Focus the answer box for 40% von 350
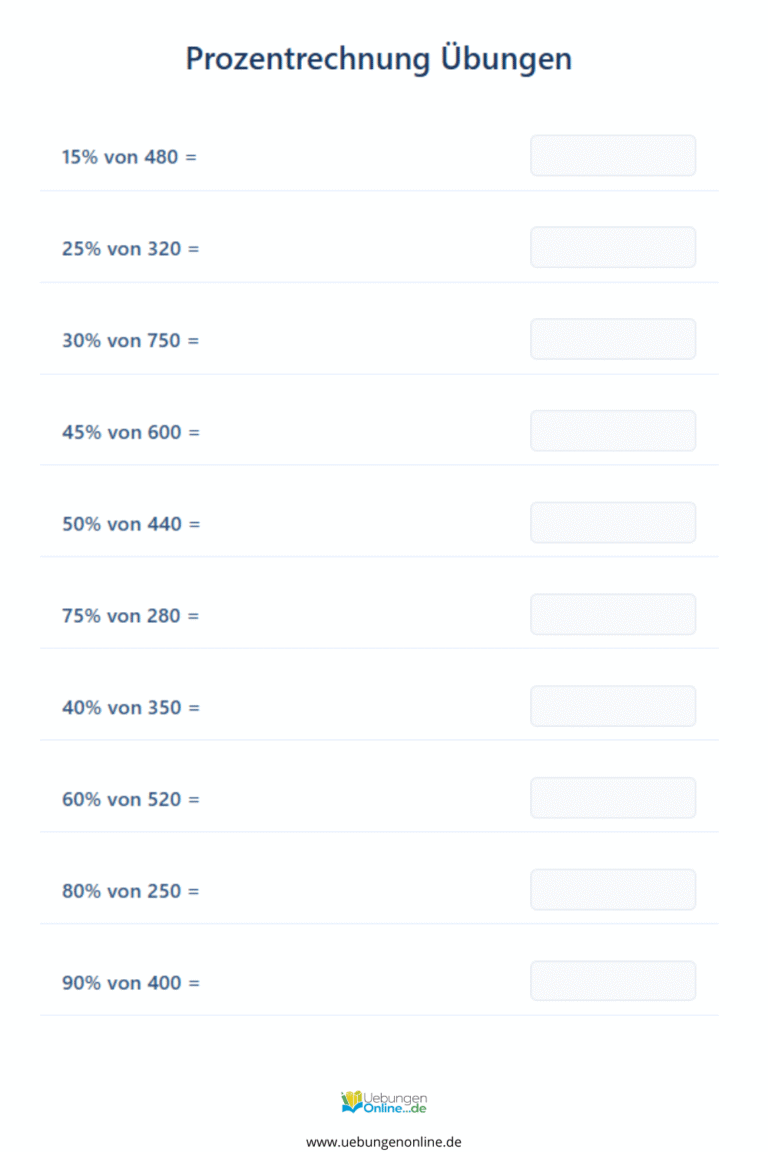 click(x=613, y=706)
